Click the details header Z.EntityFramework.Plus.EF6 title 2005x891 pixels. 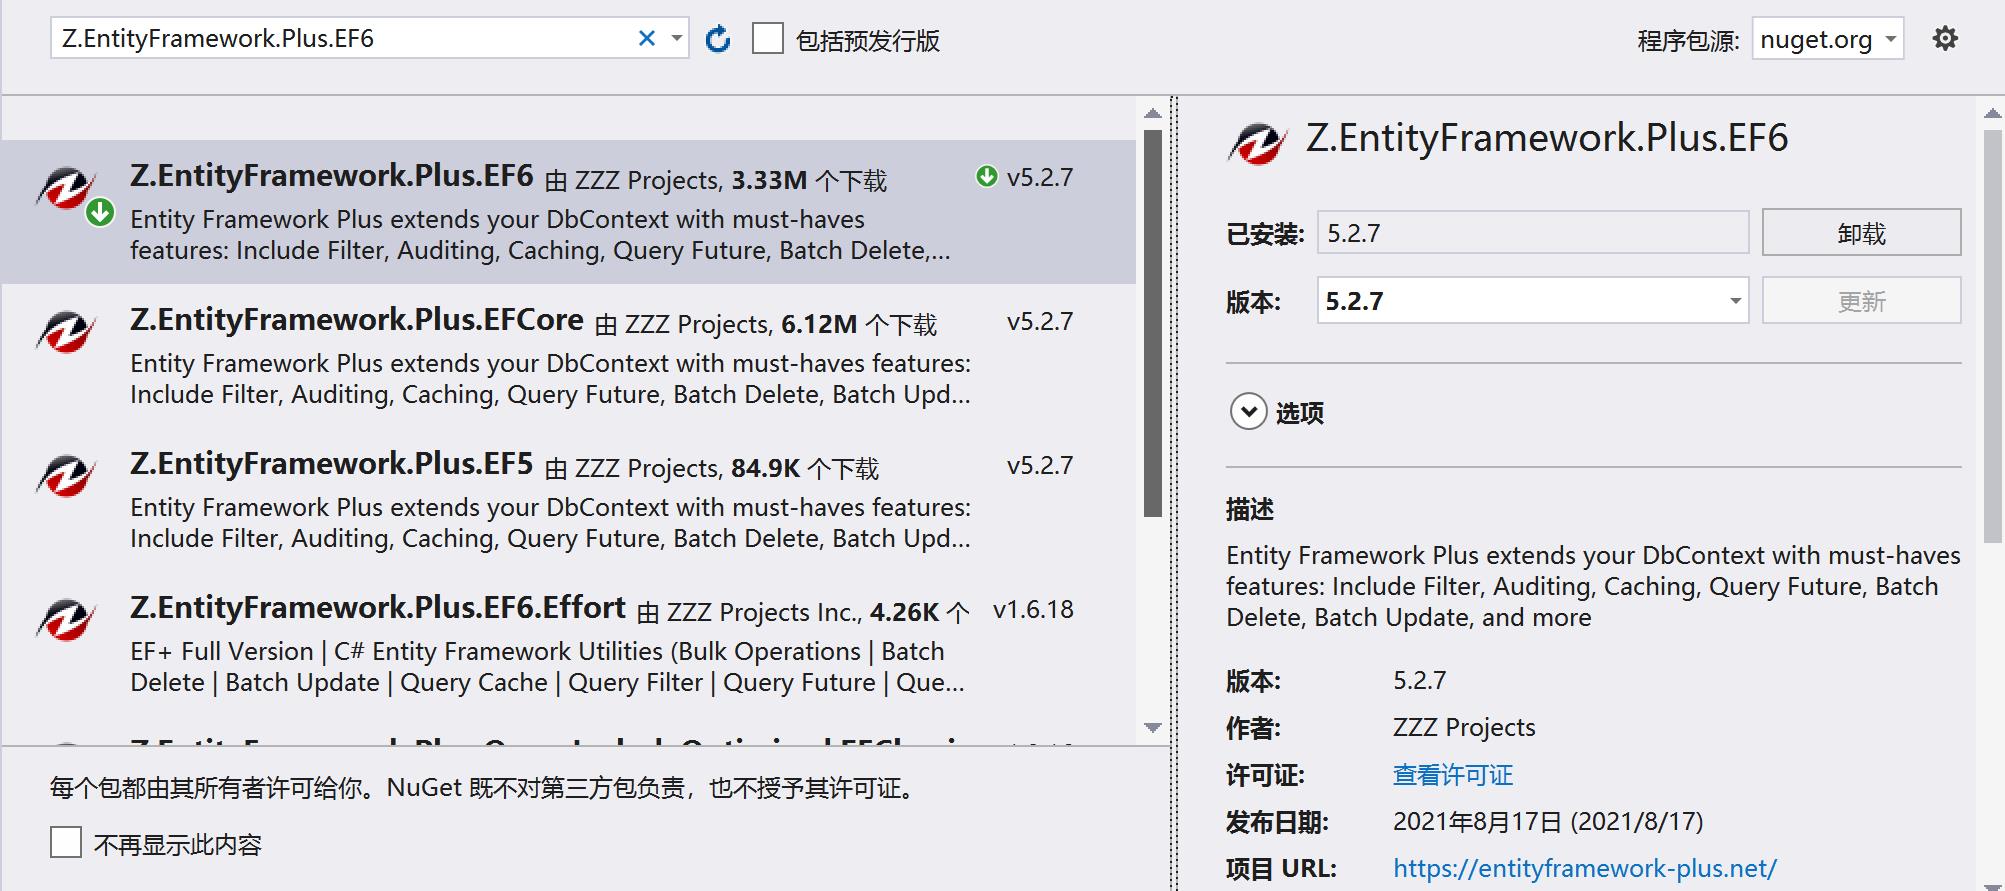1547,138
